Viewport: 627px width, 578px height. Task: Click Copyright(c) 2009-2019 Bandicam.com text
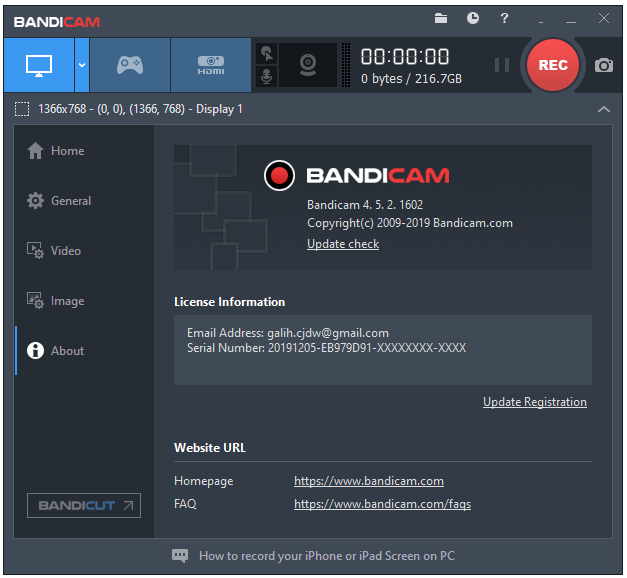(409, 223)
